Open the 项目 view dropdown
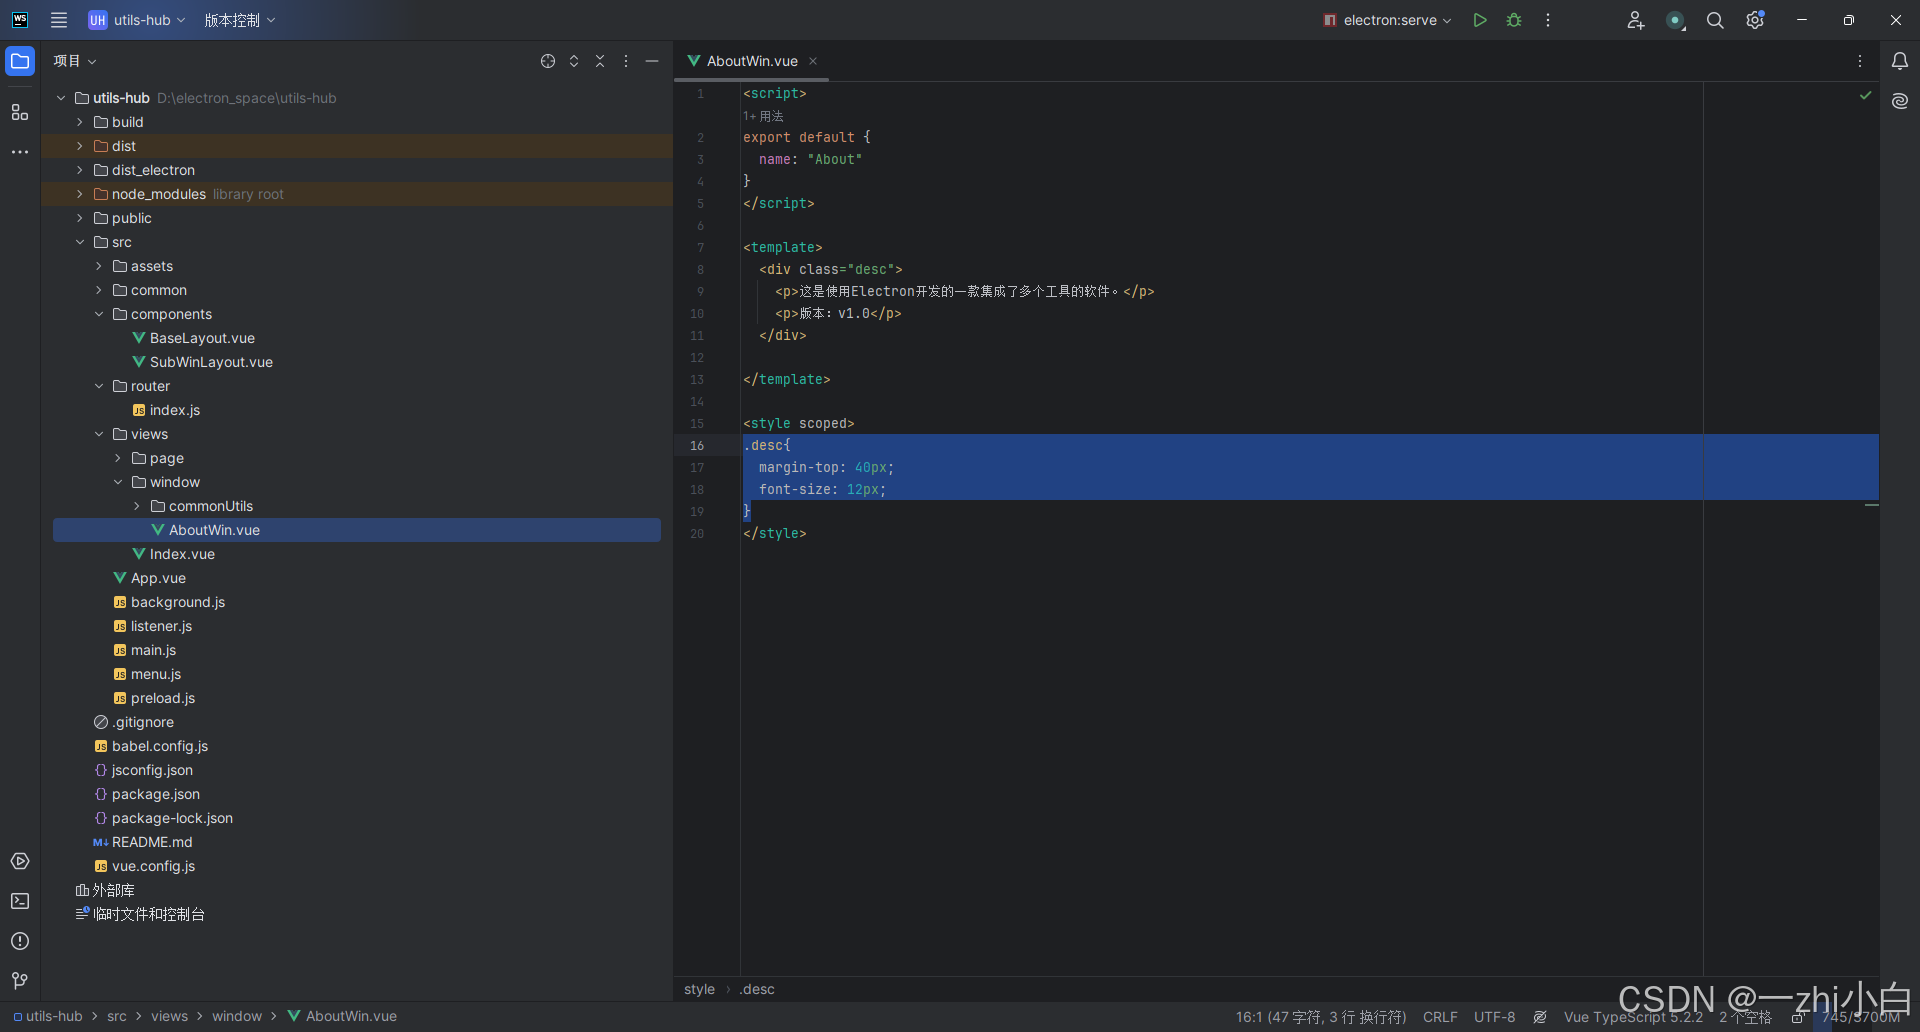The height and width of the screenshot is (1032, 1920). click(x=75, y=61)
